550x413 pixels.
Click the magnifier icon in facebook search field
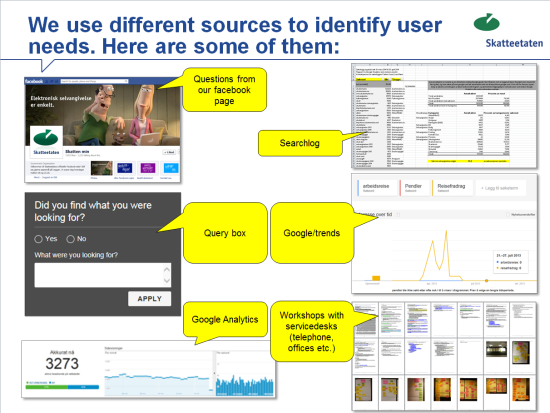126,81
